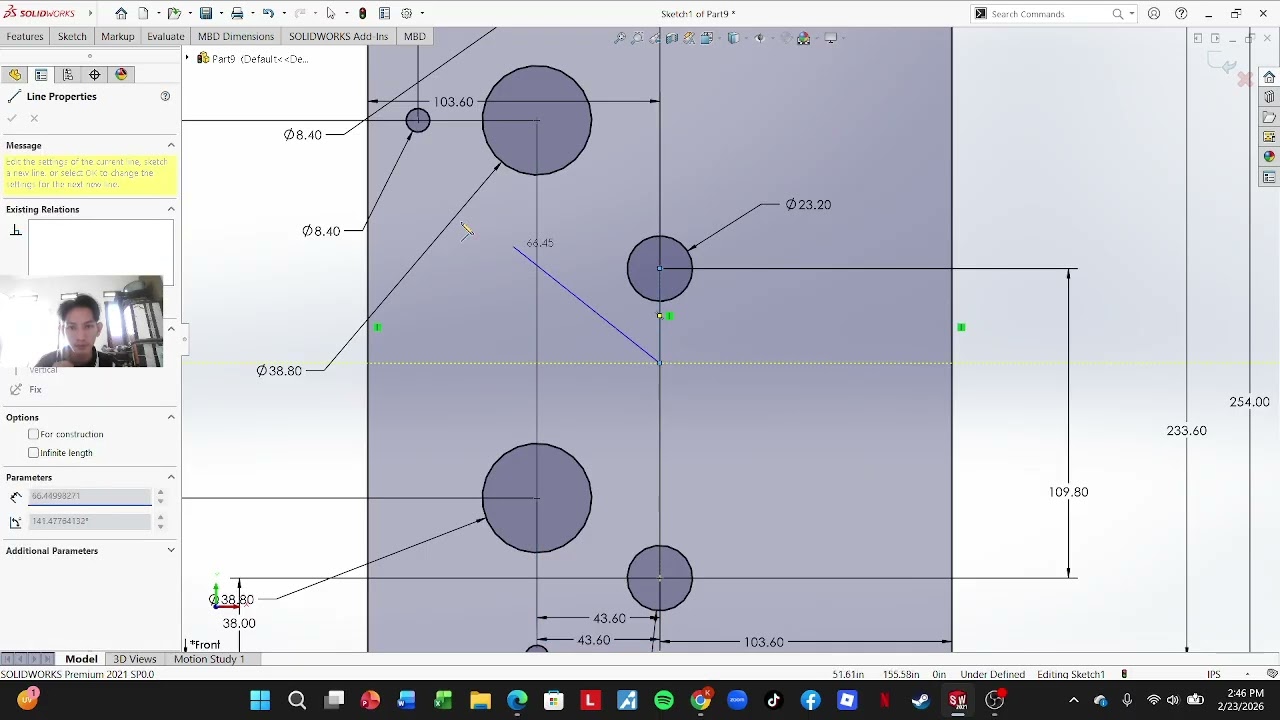The image size is (1280, 720).
Task: Click Zoom to Area in heads-up toolbar
Action: (637, 38)
